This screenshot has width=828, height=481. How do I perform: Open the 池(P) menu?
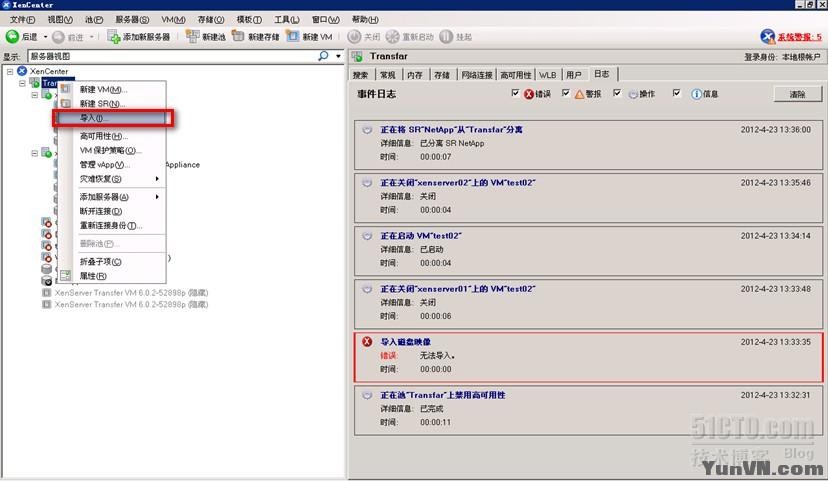tap(94, 20)
